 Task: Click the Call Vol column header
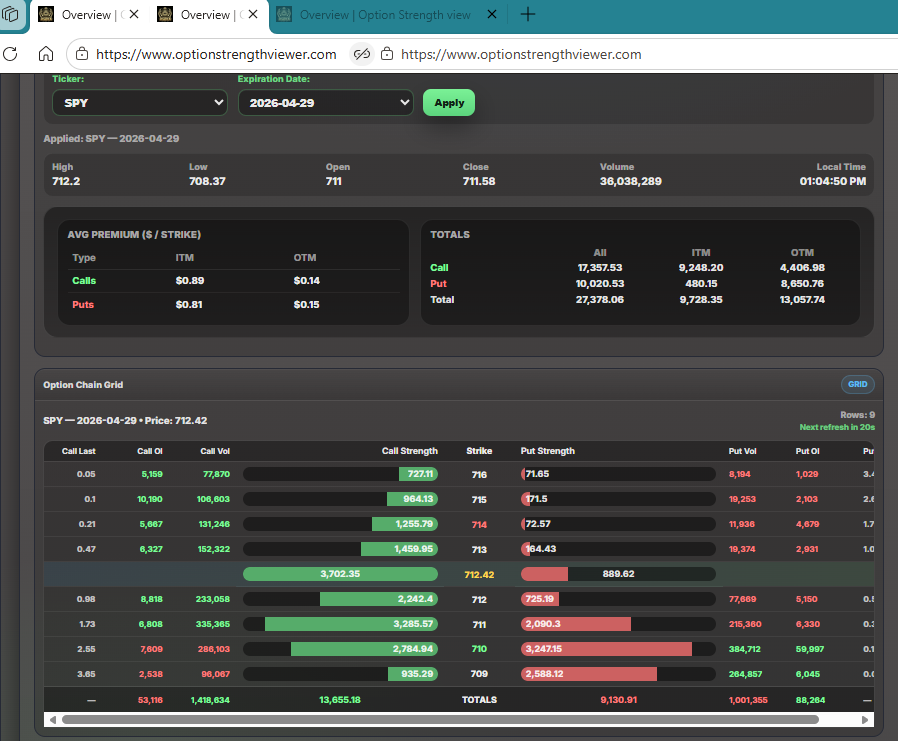pyautogui.click(x=215, y=451)
